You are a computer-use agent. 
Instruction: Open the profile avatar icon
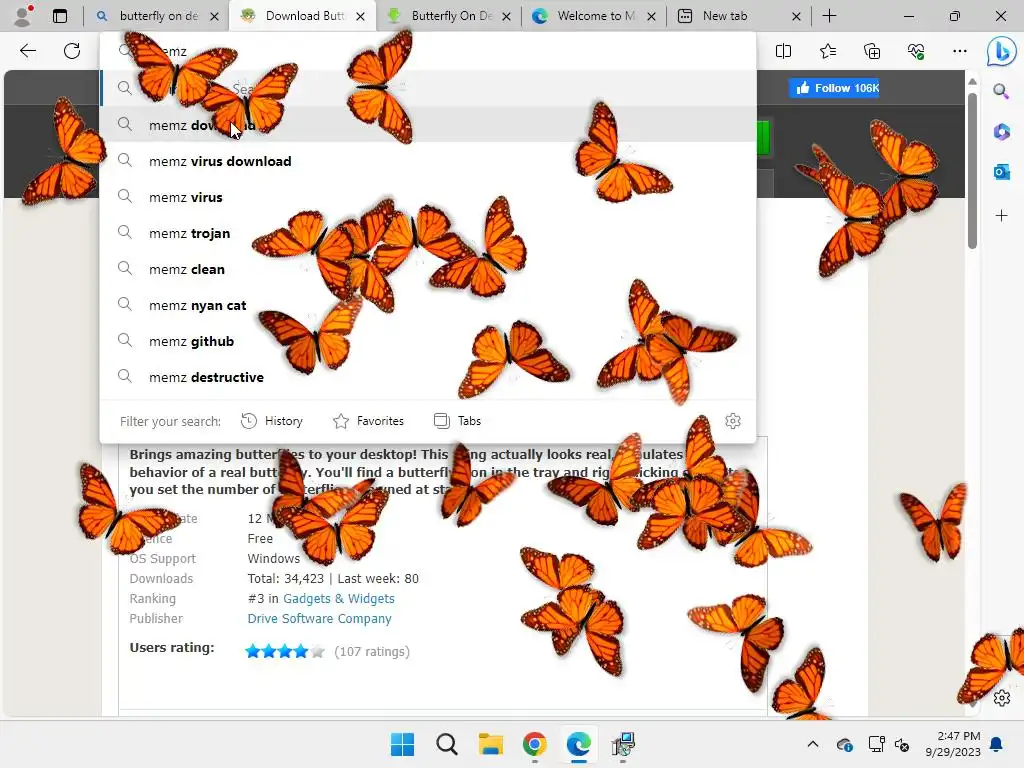tap(22, 16)
